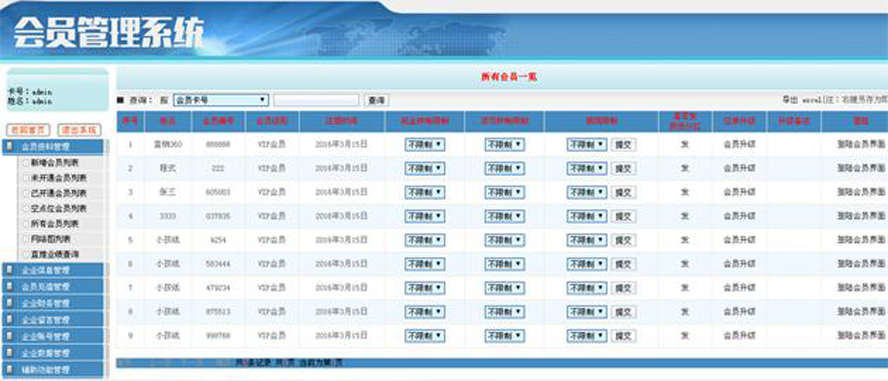Click 会员升级 link in 张三 row

click(740, 192)
